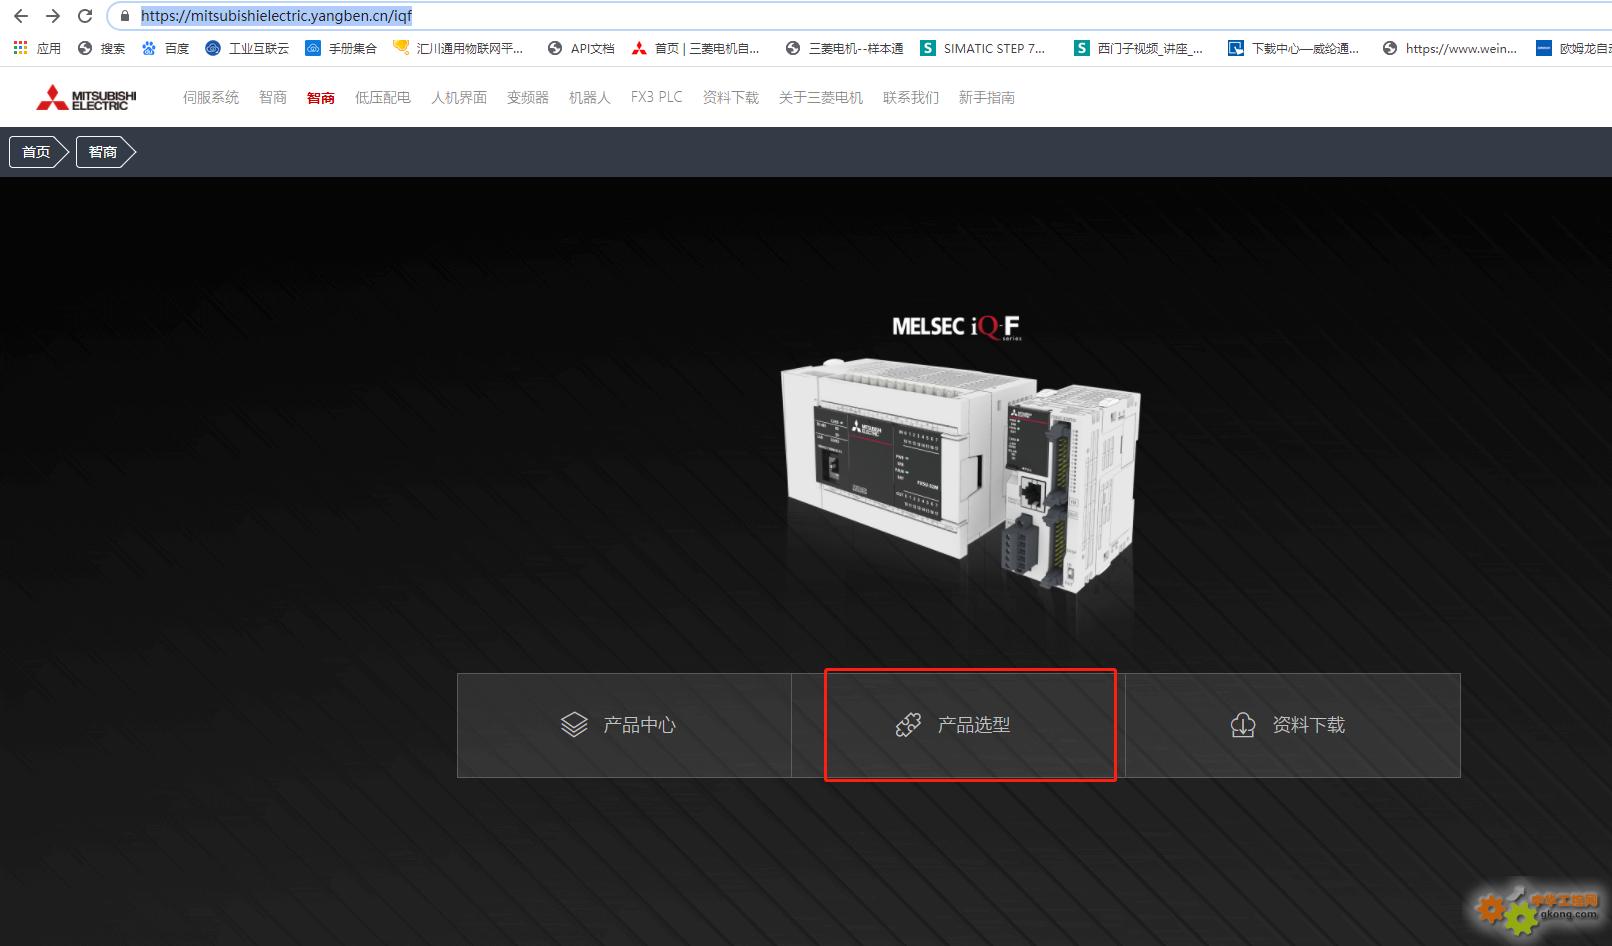Go to 首页 breadcrumb

click(x=38, y=152)
